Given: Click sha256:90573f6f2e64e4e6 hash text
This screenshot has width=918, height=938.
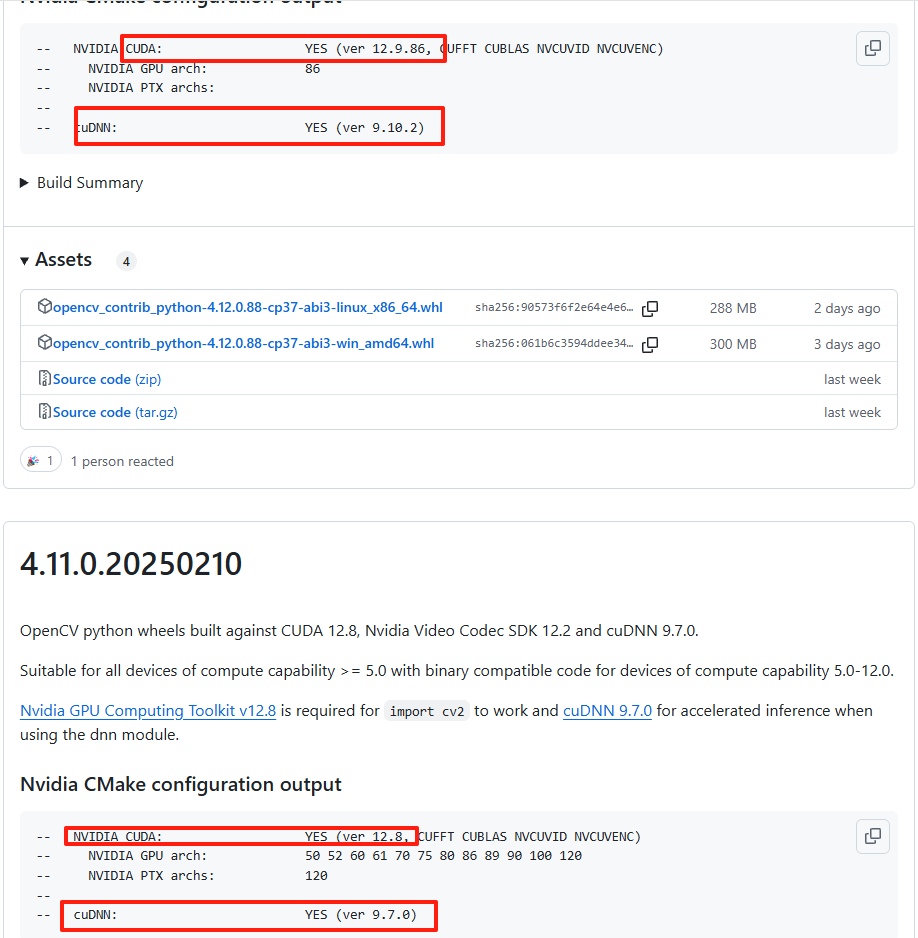Looking at the screenshot, I should [554, 307].
